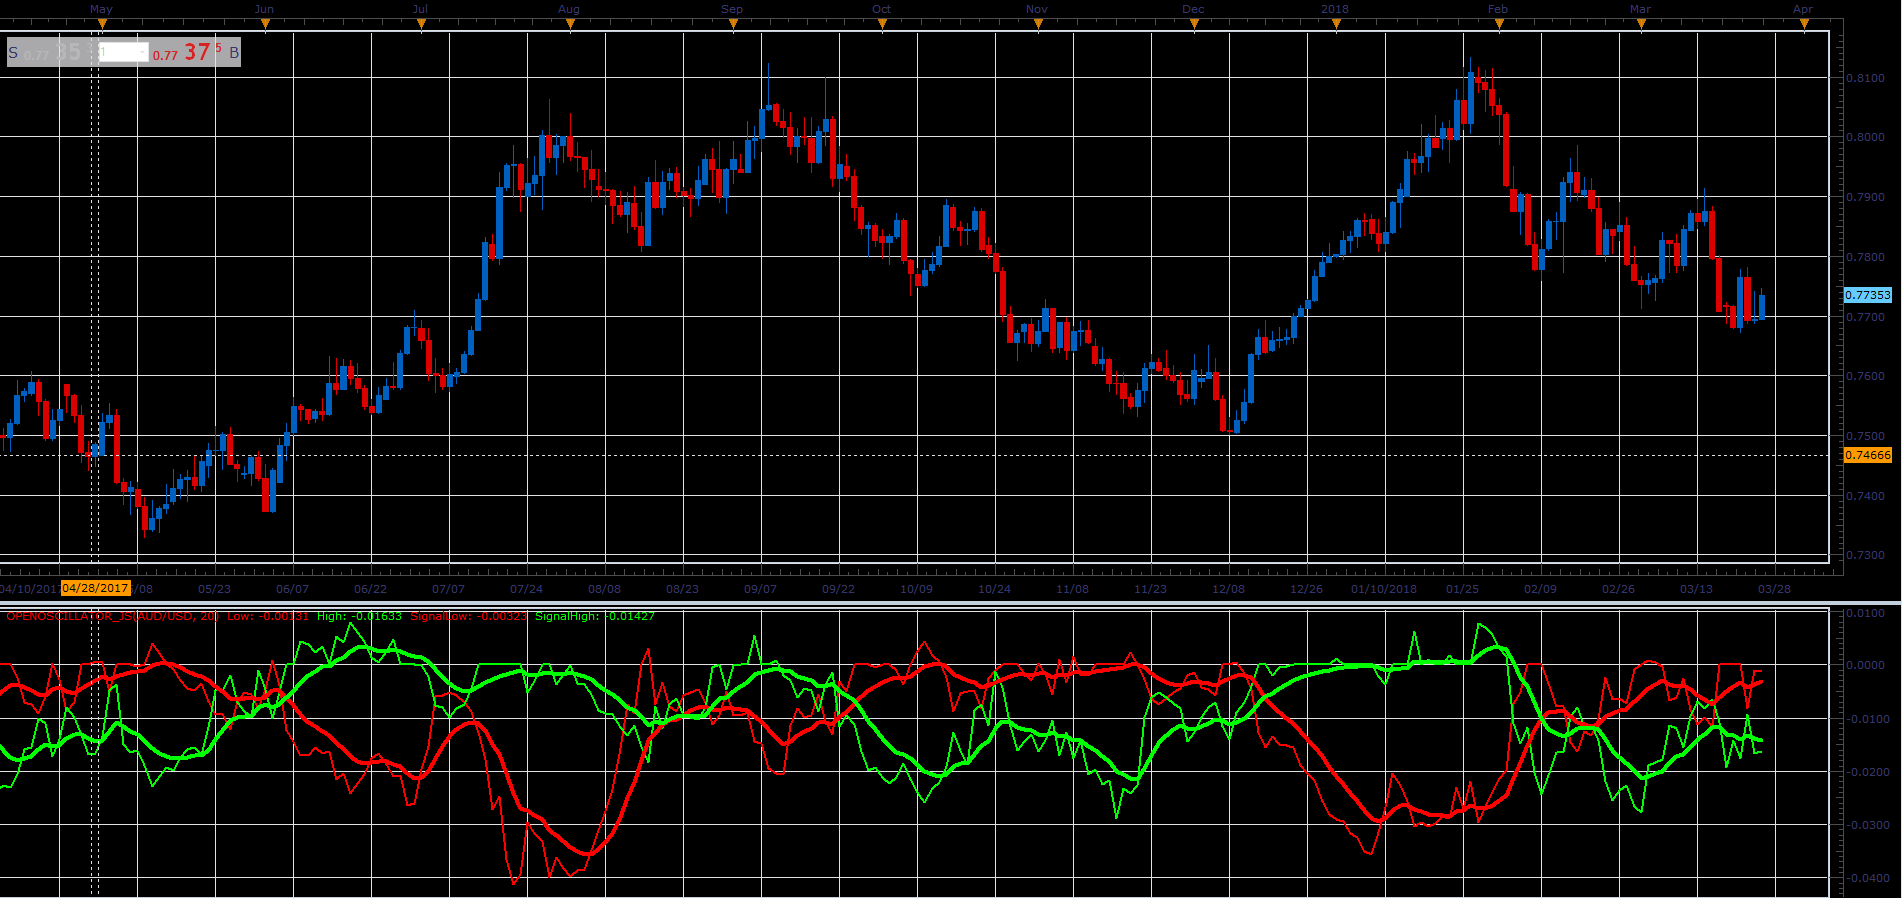
Task: Click the orange Feb marker triangle
Action: point(1498,24)
